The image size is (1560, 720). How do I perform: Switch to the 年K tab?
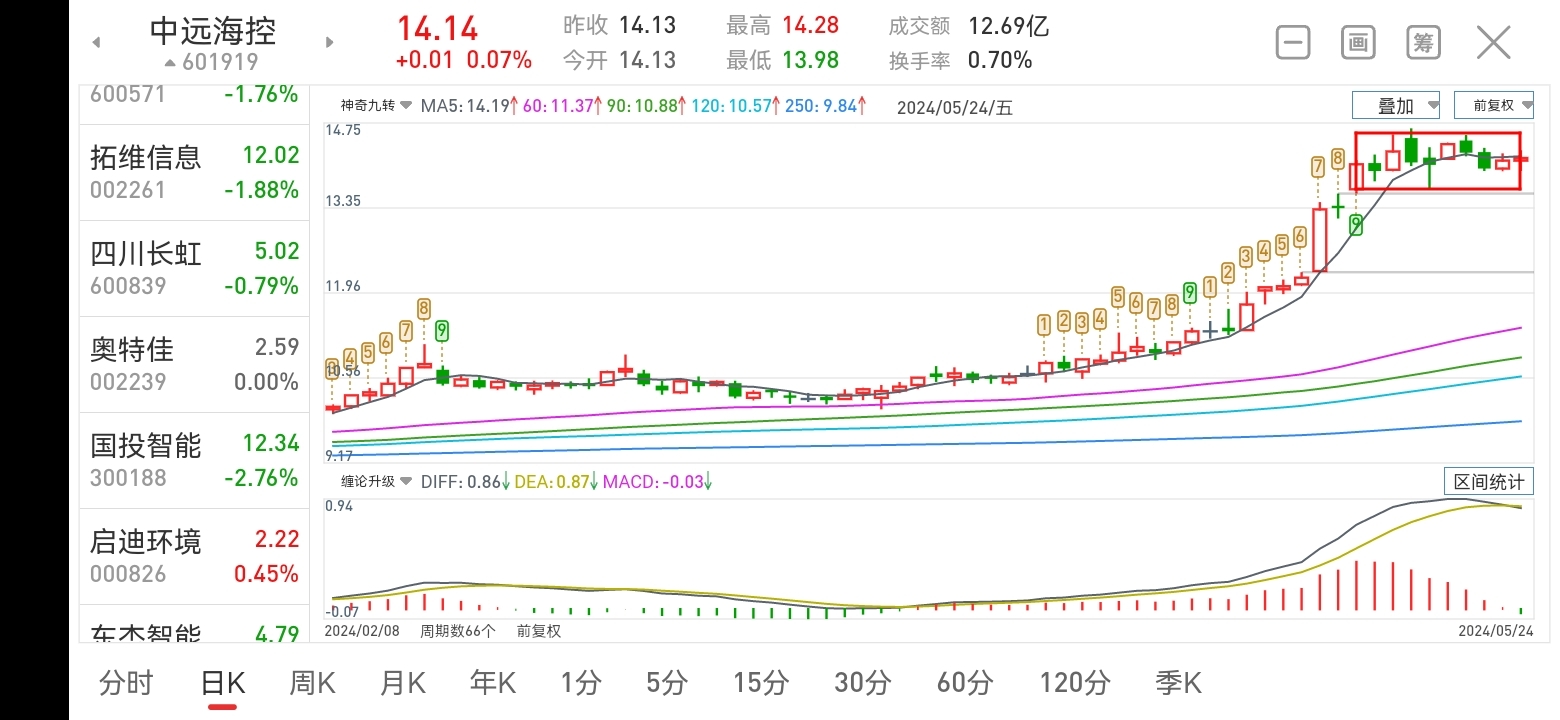pyautogui.click(x=493, y=683)
